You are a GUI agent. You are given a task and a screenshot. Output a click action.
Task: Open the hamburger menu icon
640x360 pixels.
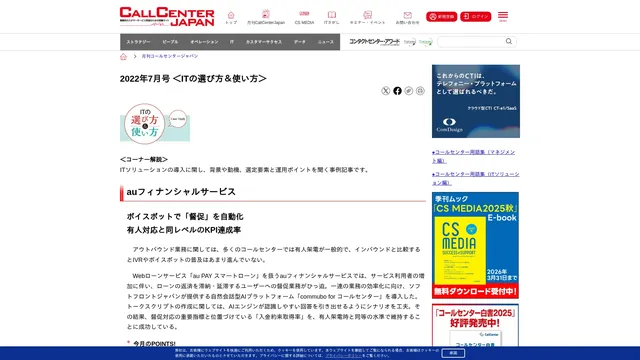[503, 16]
